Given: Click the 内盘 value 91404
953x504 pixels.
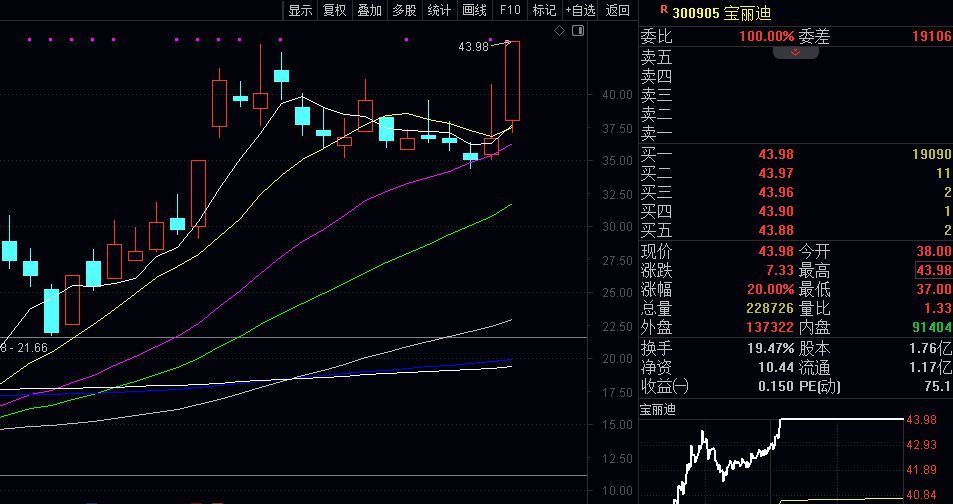Looking at the screenshot, I should pos(932,327).
